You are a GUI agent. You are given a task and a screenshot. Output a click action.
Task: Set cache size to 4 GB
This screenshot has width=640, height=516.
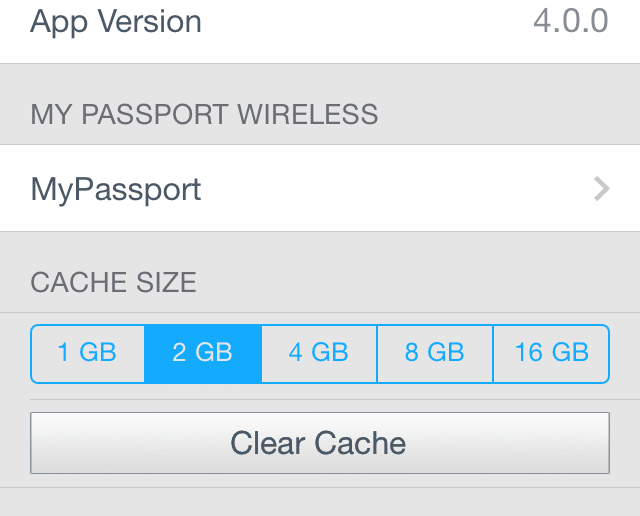tap(319, 354)
